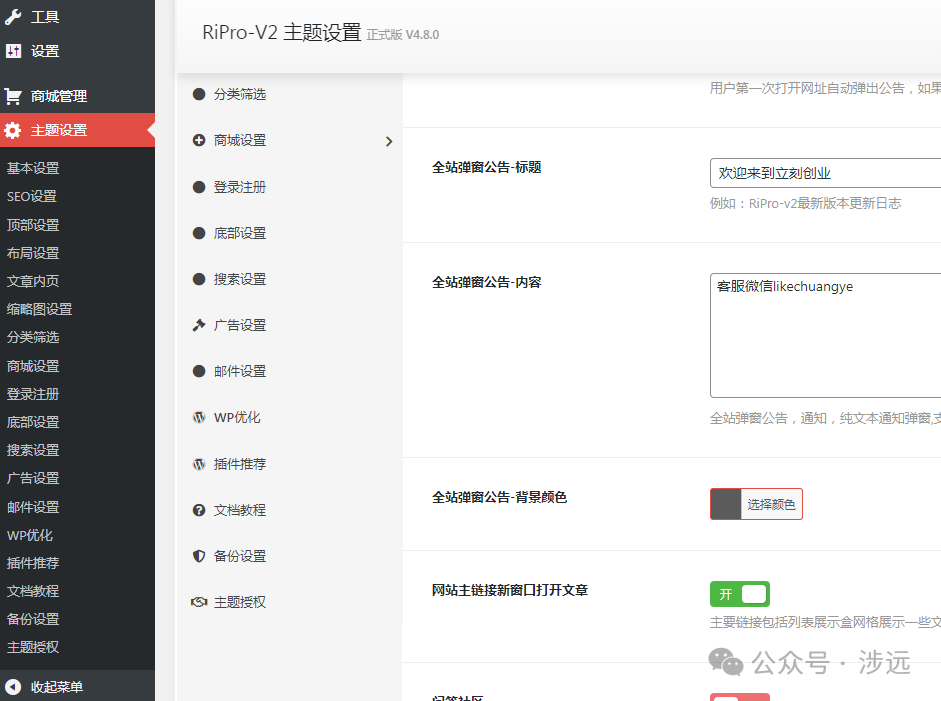
Task: Focus the 全站弹窗公告-内容 textarea
Action: (x=825, y=335)
